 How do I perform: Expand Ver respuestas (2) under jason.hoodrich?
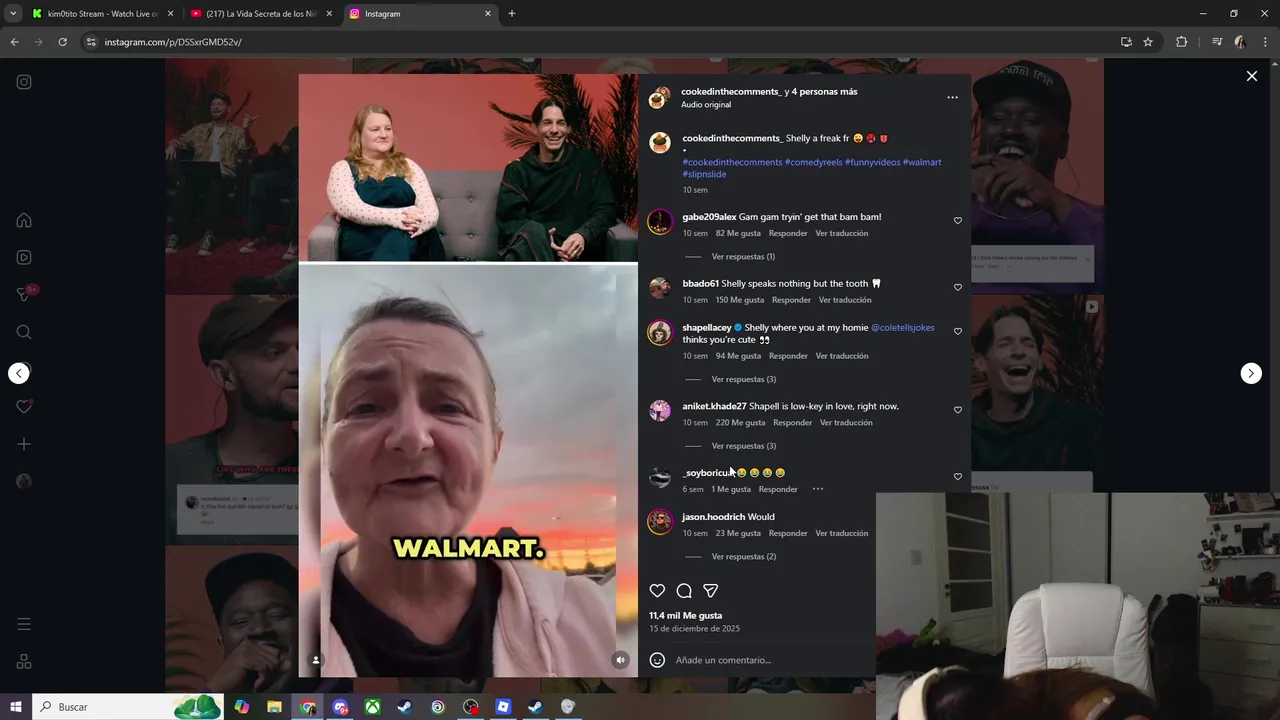[743, 557]
